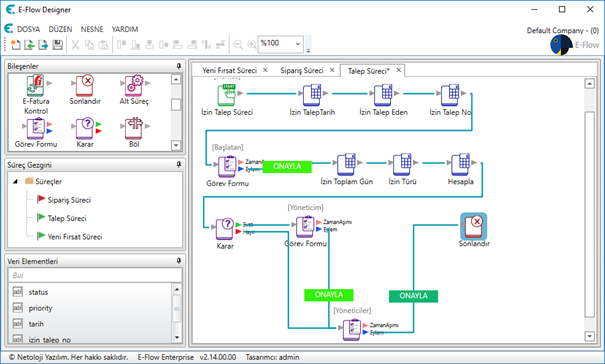Select the İzin TalepTarih node

tap(312, 95)
